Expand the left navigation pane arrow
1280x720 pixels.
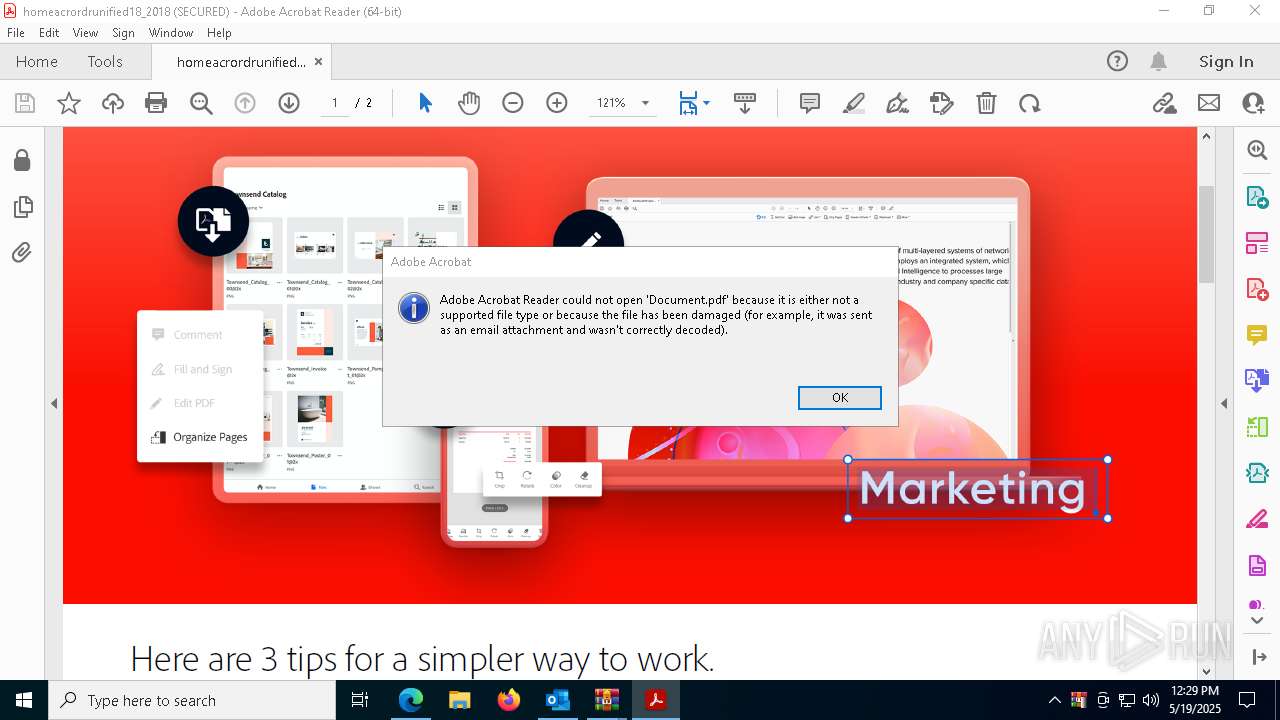click(x=54, y=404)
